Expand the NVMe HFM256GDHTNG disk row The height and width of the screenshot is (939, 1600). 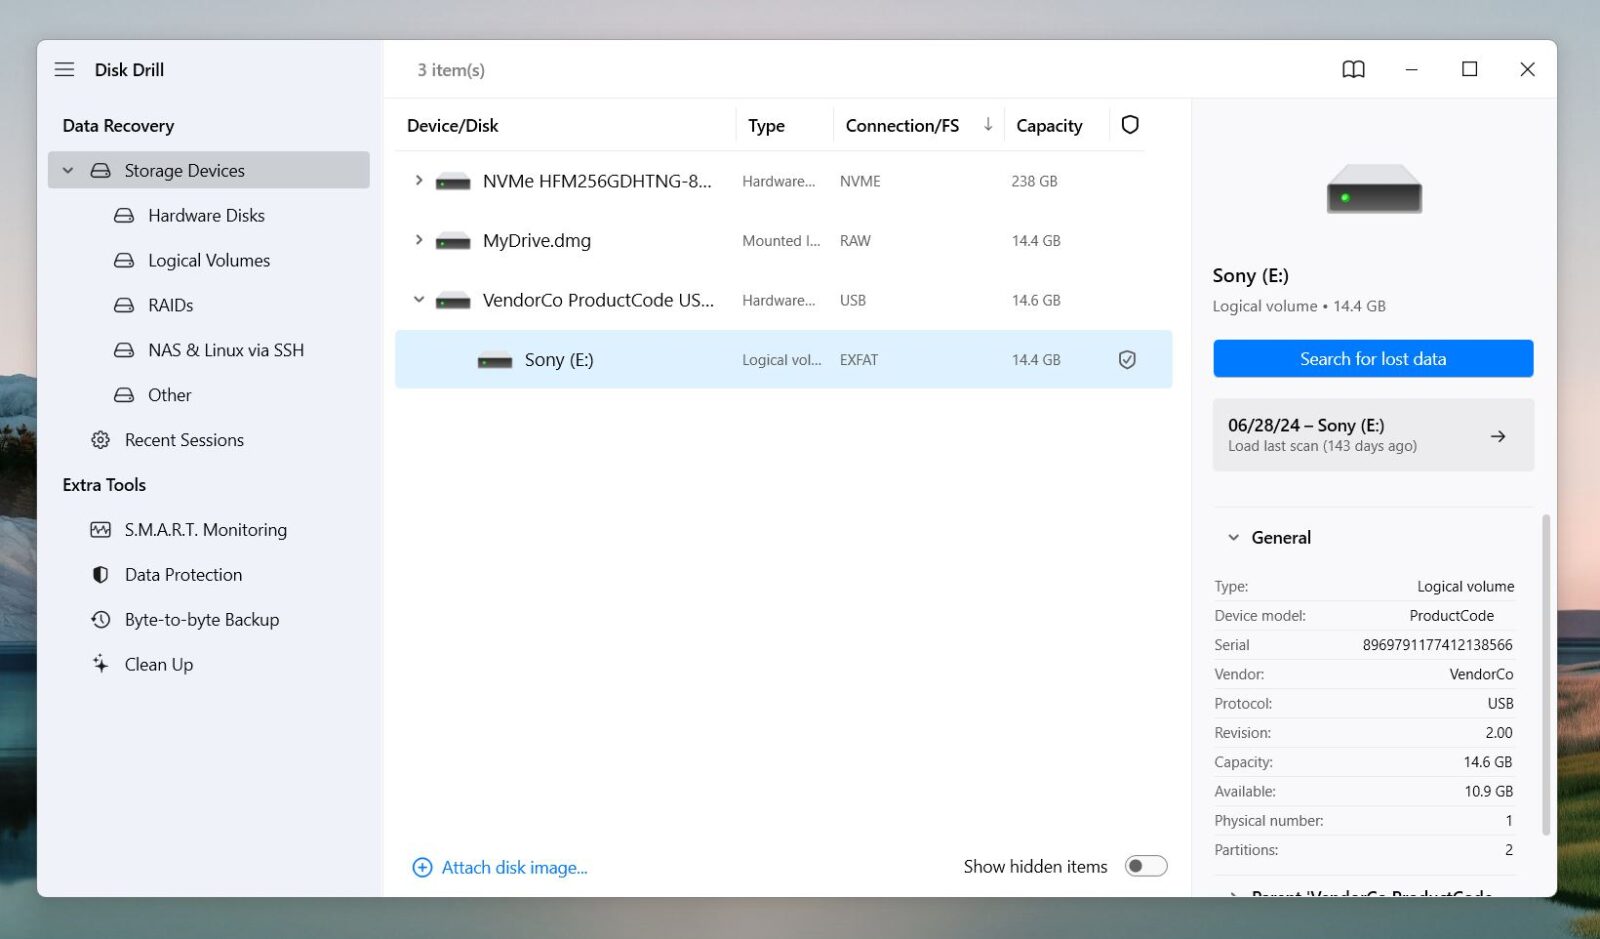pos(418,181)
